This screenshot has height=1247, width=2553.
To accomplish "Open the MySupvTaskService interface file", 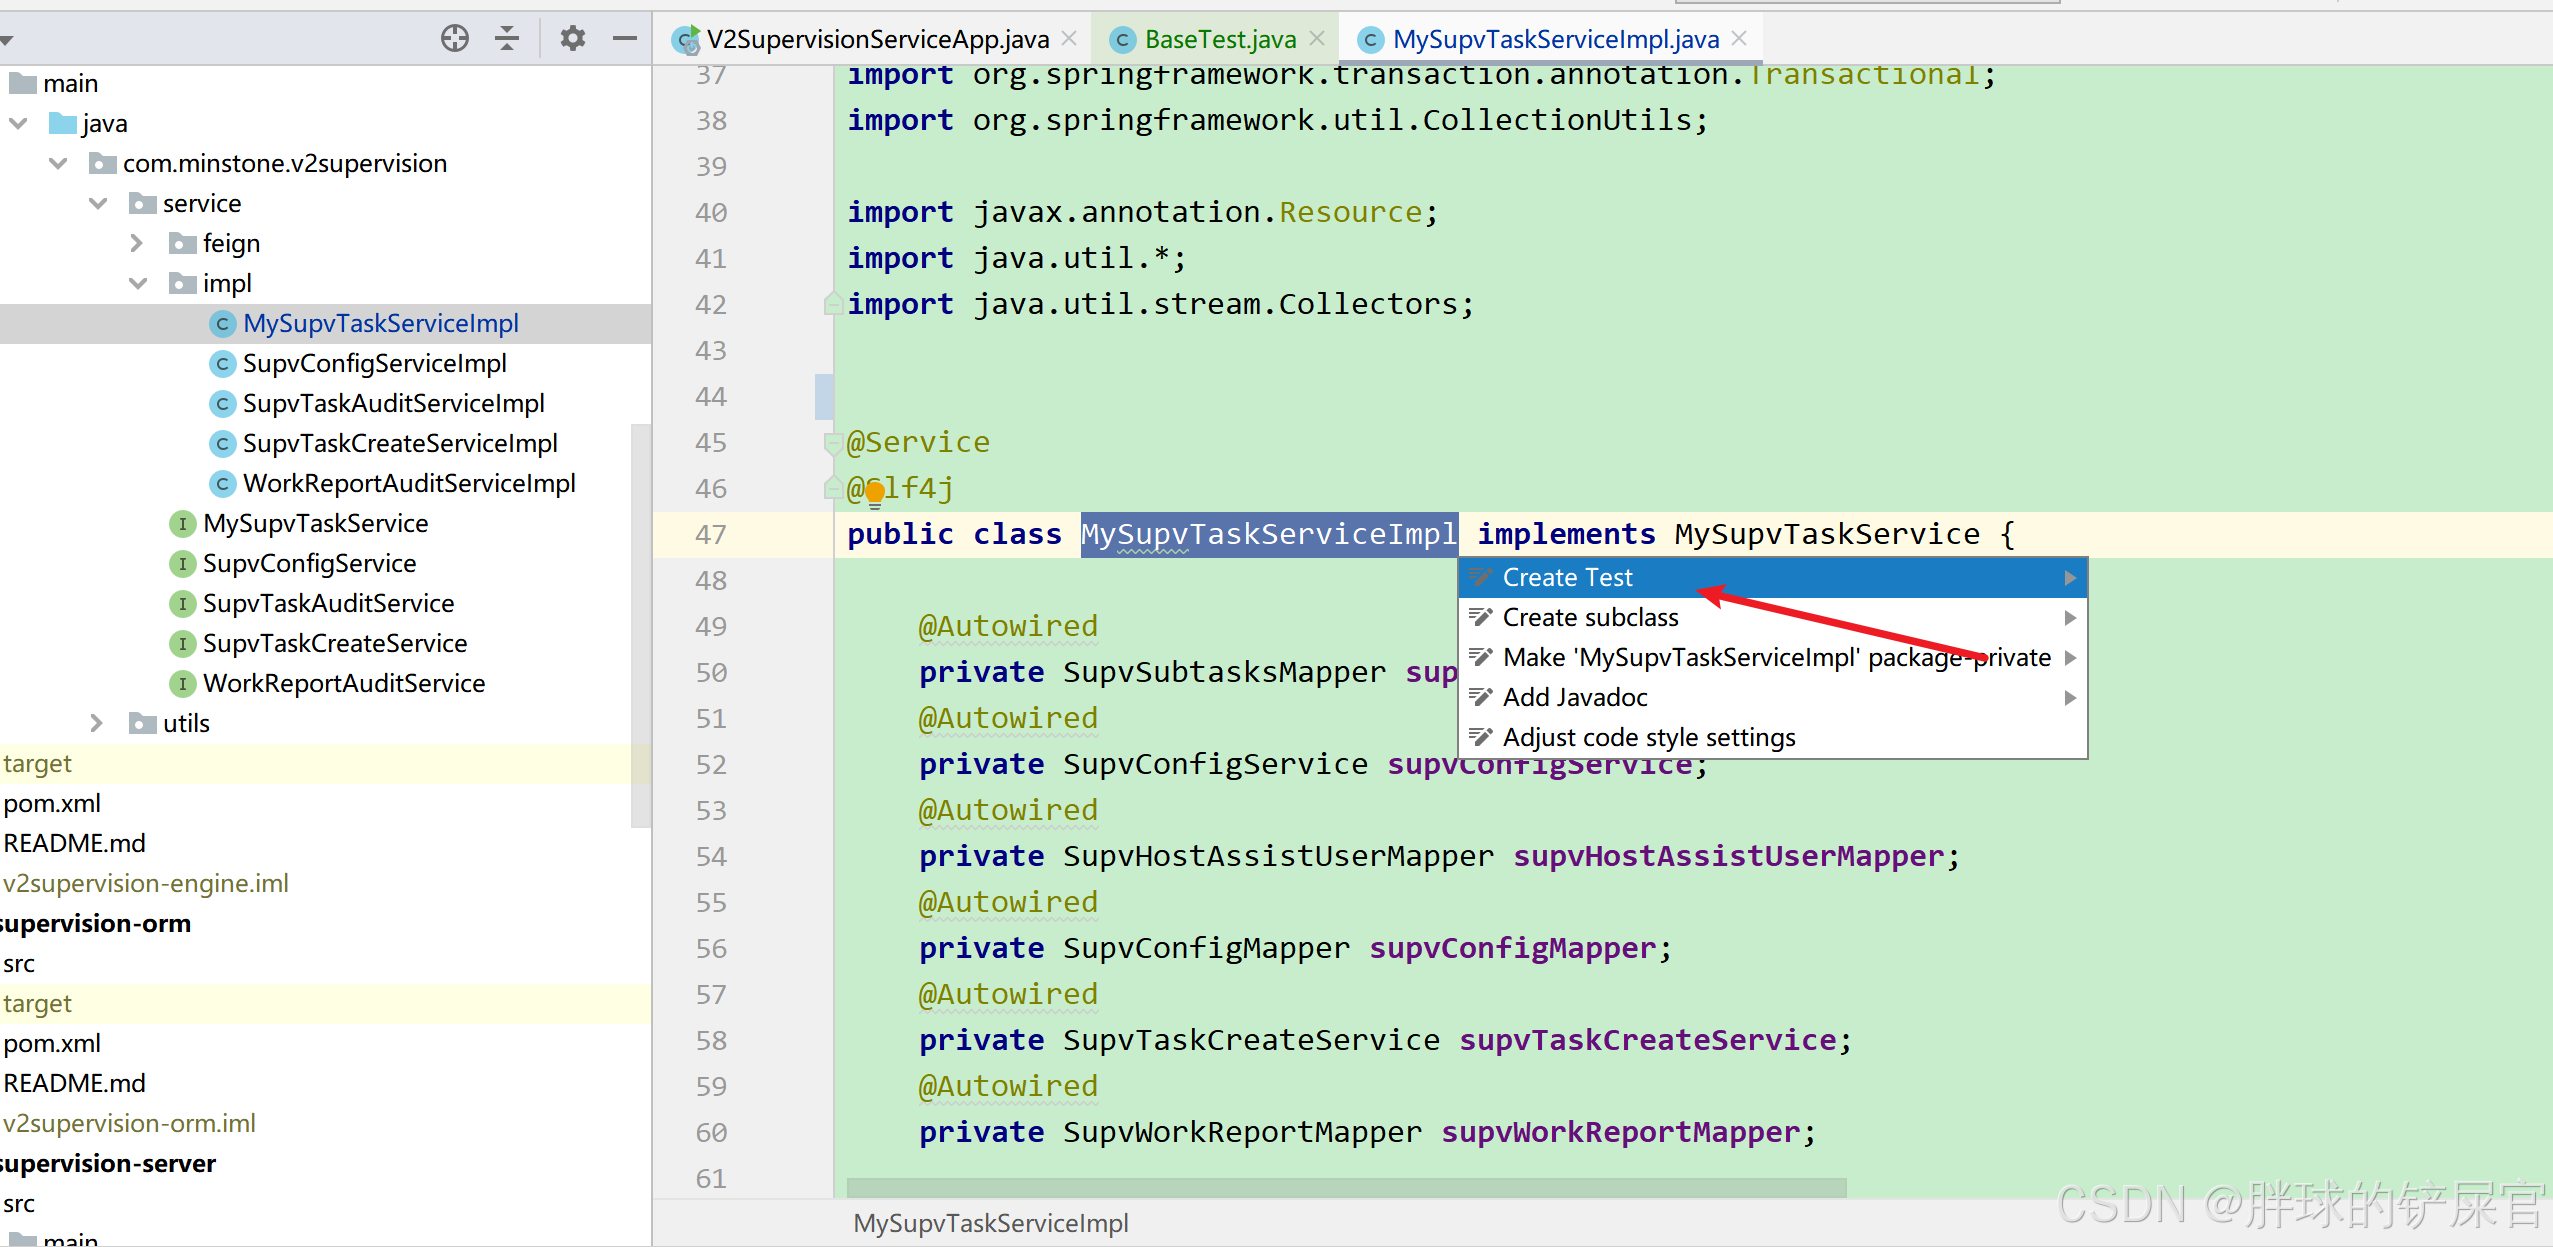I will 315,523.
